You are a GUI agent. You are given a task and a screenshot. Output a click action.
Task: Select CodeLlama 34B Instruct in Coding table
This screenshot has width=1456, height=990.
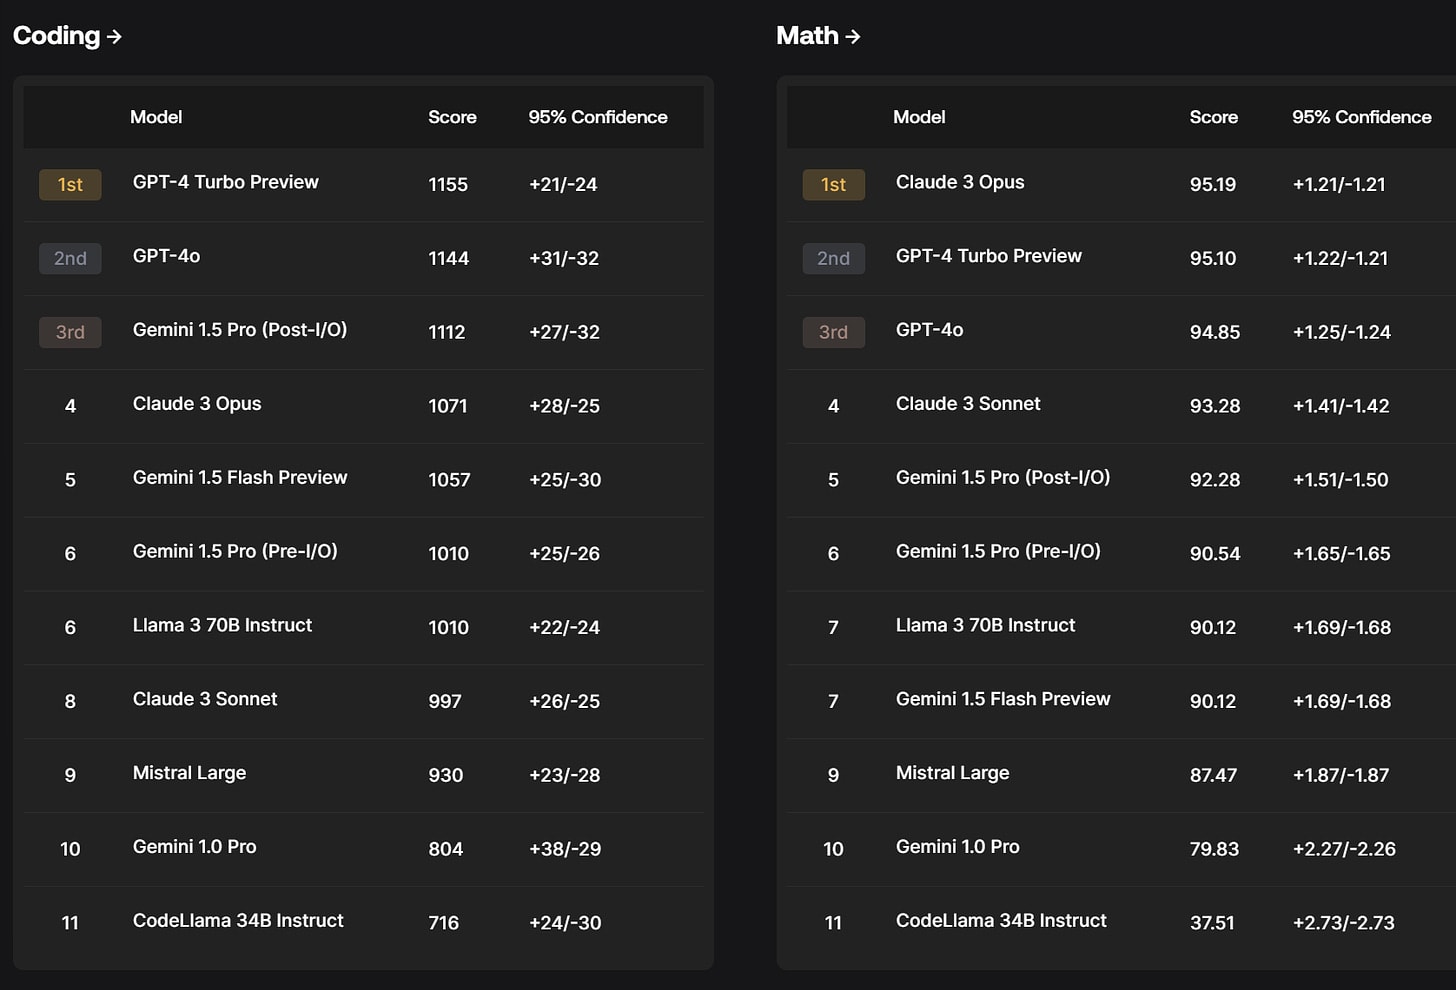pos(238,921)
